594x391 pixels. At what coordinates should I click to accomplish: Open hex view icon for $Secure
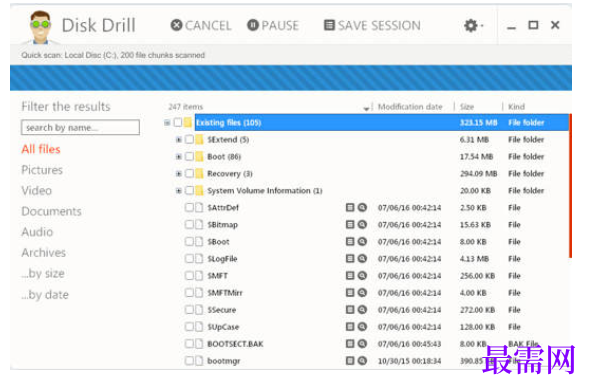350,310
